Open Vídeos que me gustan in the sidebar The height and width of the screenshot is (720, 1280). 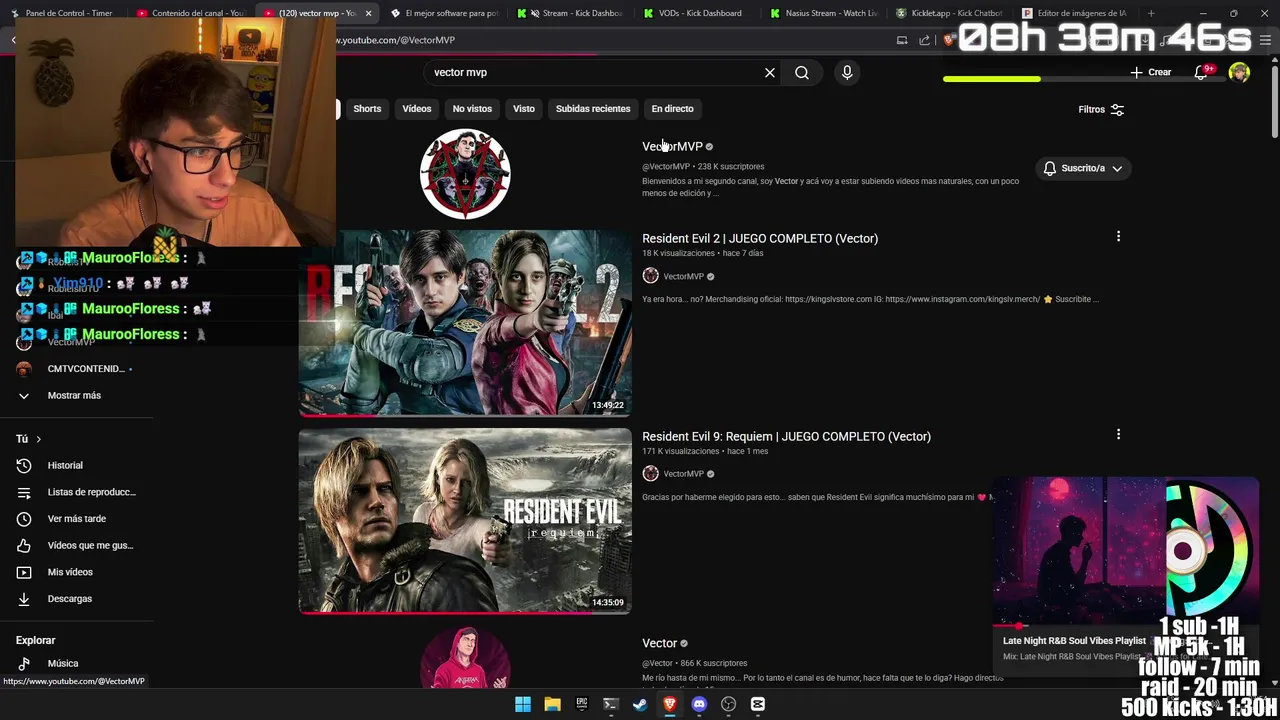point(76,545)
